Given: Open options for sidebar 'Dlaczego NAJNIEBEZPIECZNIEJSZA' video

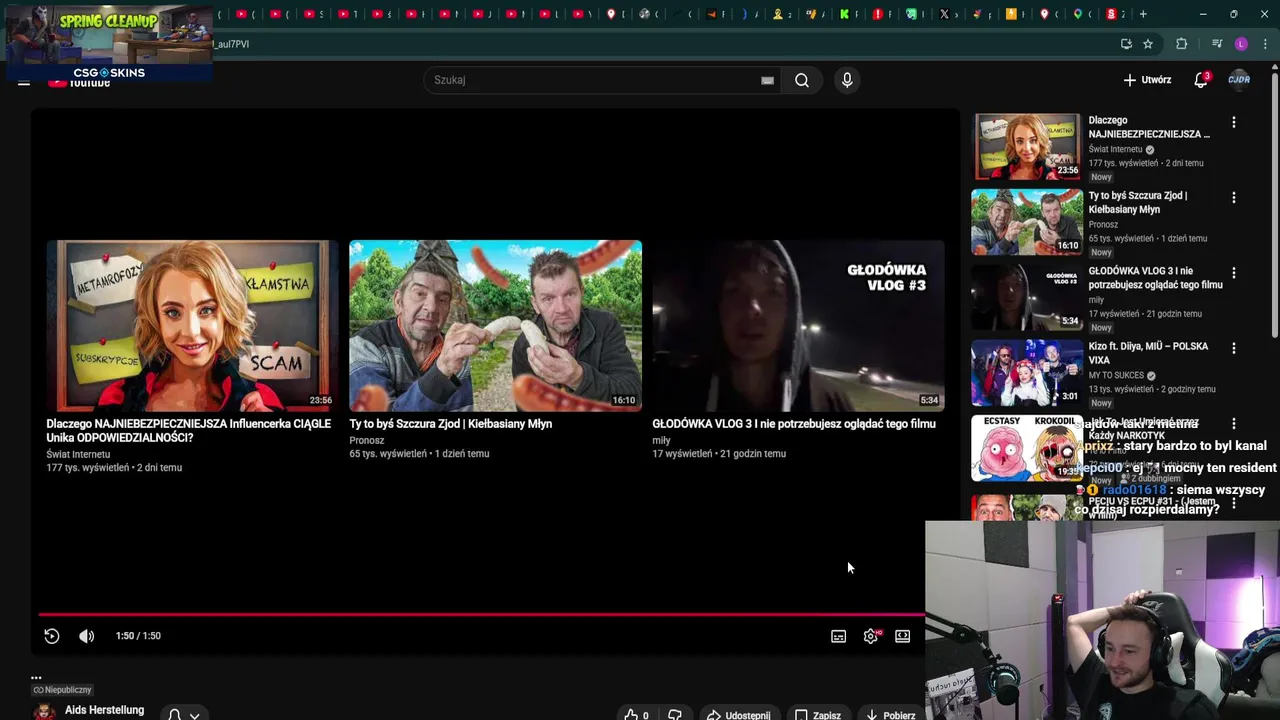Looking at the screenshot, I should coord(1234,122).
